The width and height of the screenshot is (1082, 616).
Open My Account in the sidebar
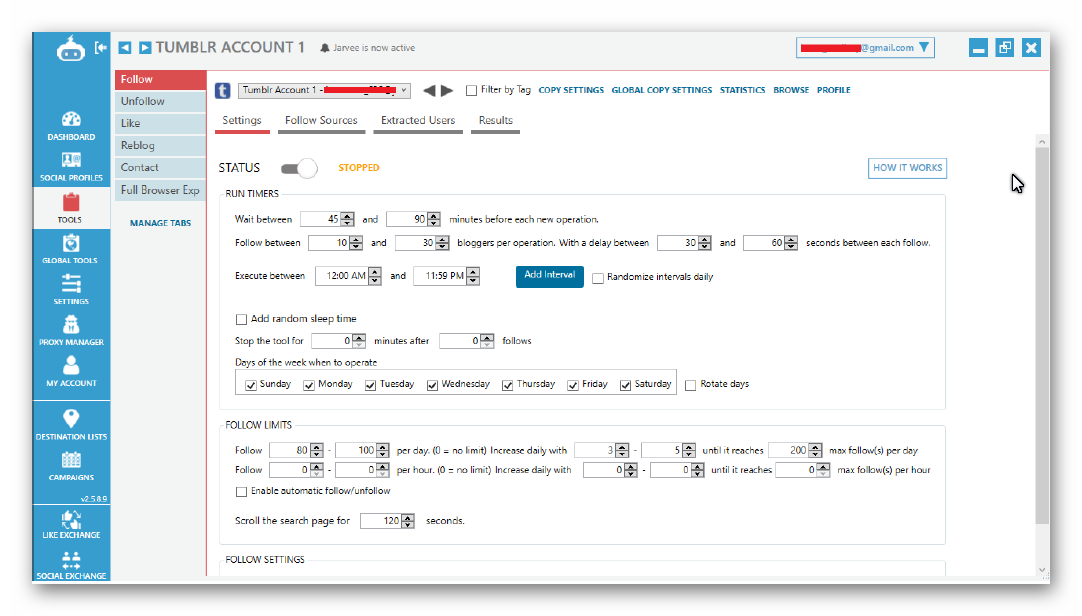[71, 371]
